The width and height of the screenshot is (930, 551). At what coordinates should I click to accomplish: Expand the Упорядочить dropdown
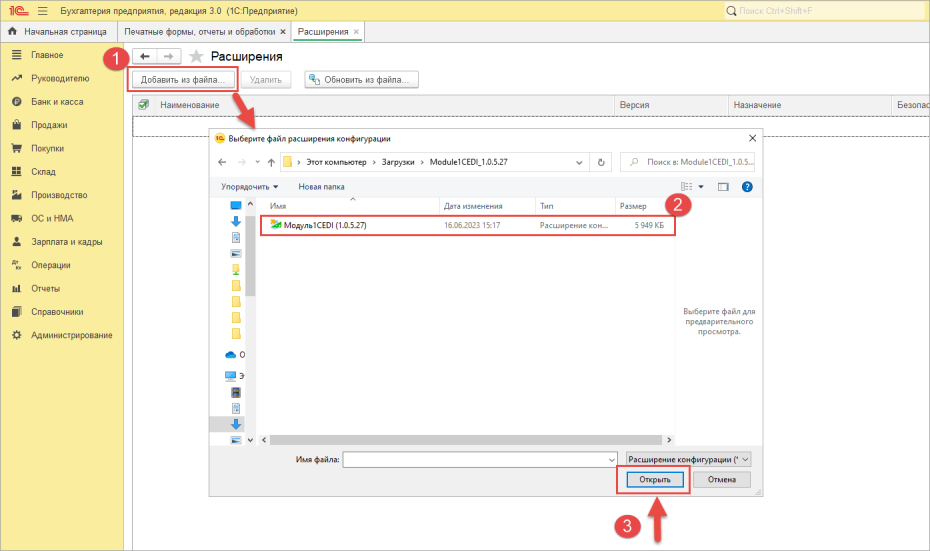tap(250, 187)
